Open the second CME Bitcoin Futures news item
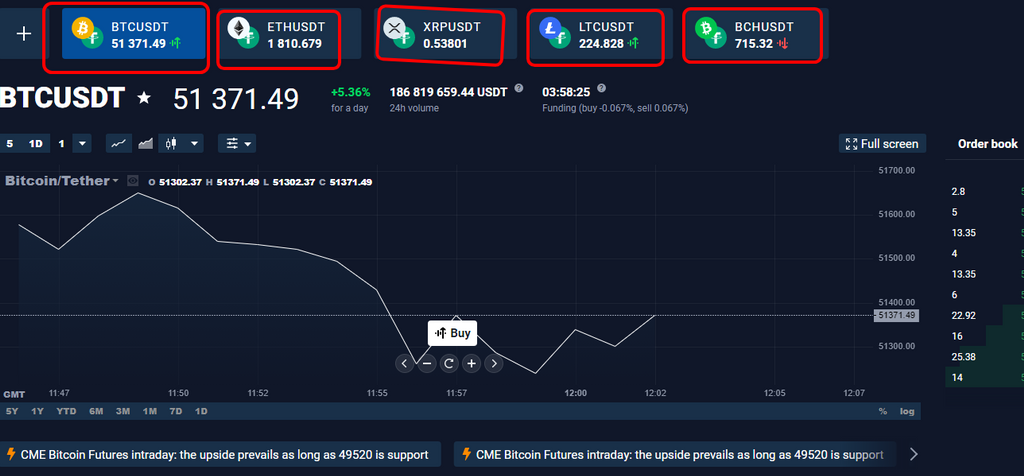 (x=675, y=454)
